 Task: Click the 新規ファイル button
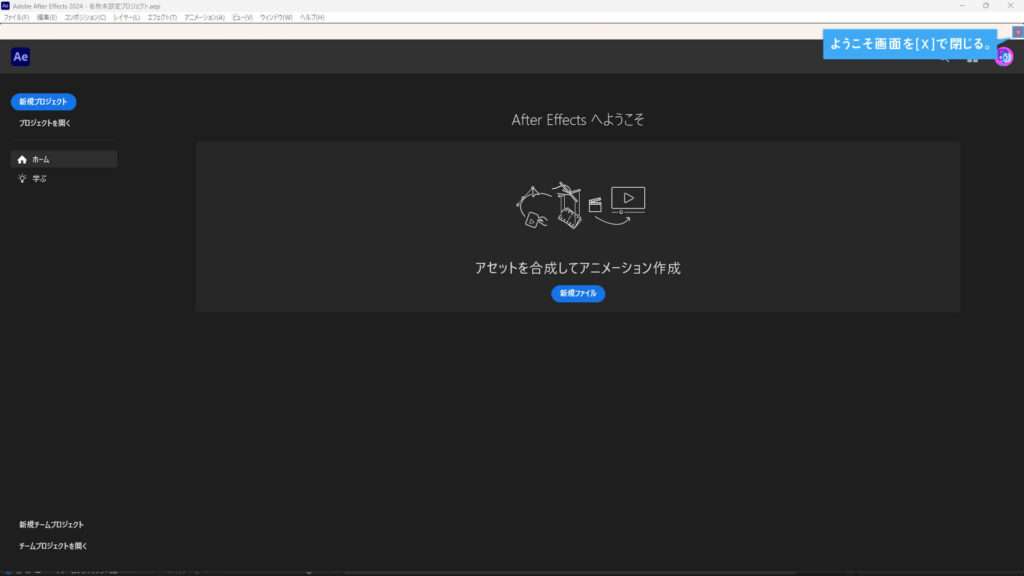click(x=576, y=293)
